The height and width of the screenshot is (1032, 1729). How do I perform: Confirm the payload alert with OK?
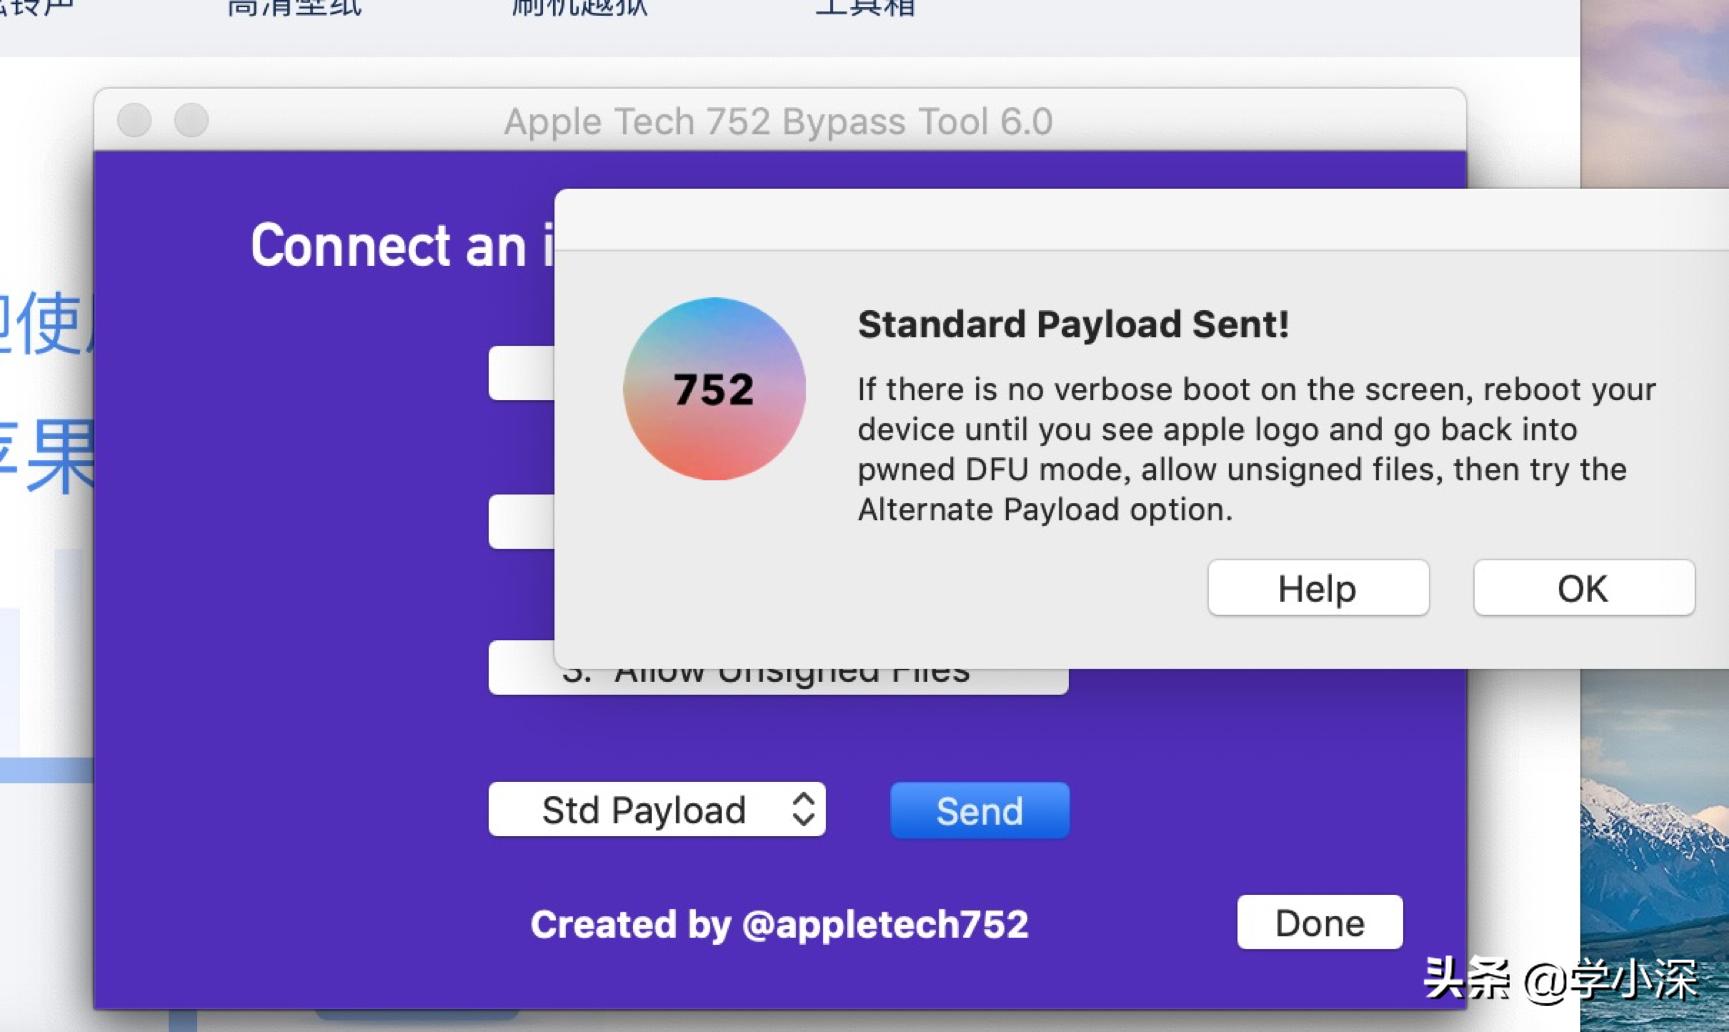pyautogui.click(x=1583, y=588)
